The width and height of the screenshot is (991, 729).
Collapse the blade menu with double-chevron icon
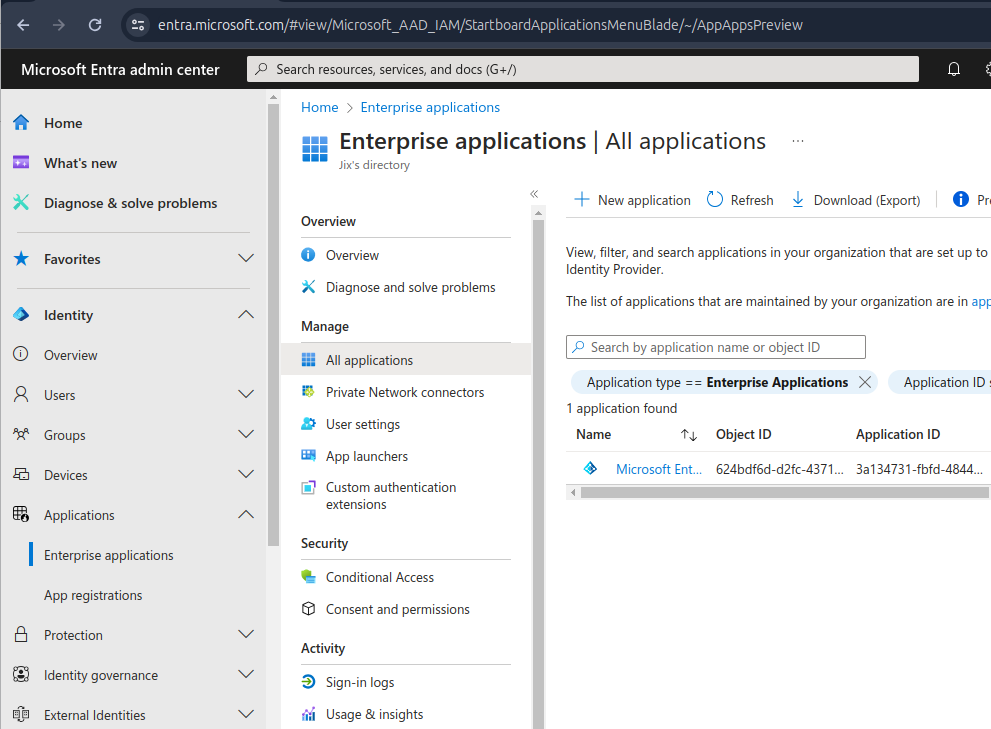[x=534, y=194]
